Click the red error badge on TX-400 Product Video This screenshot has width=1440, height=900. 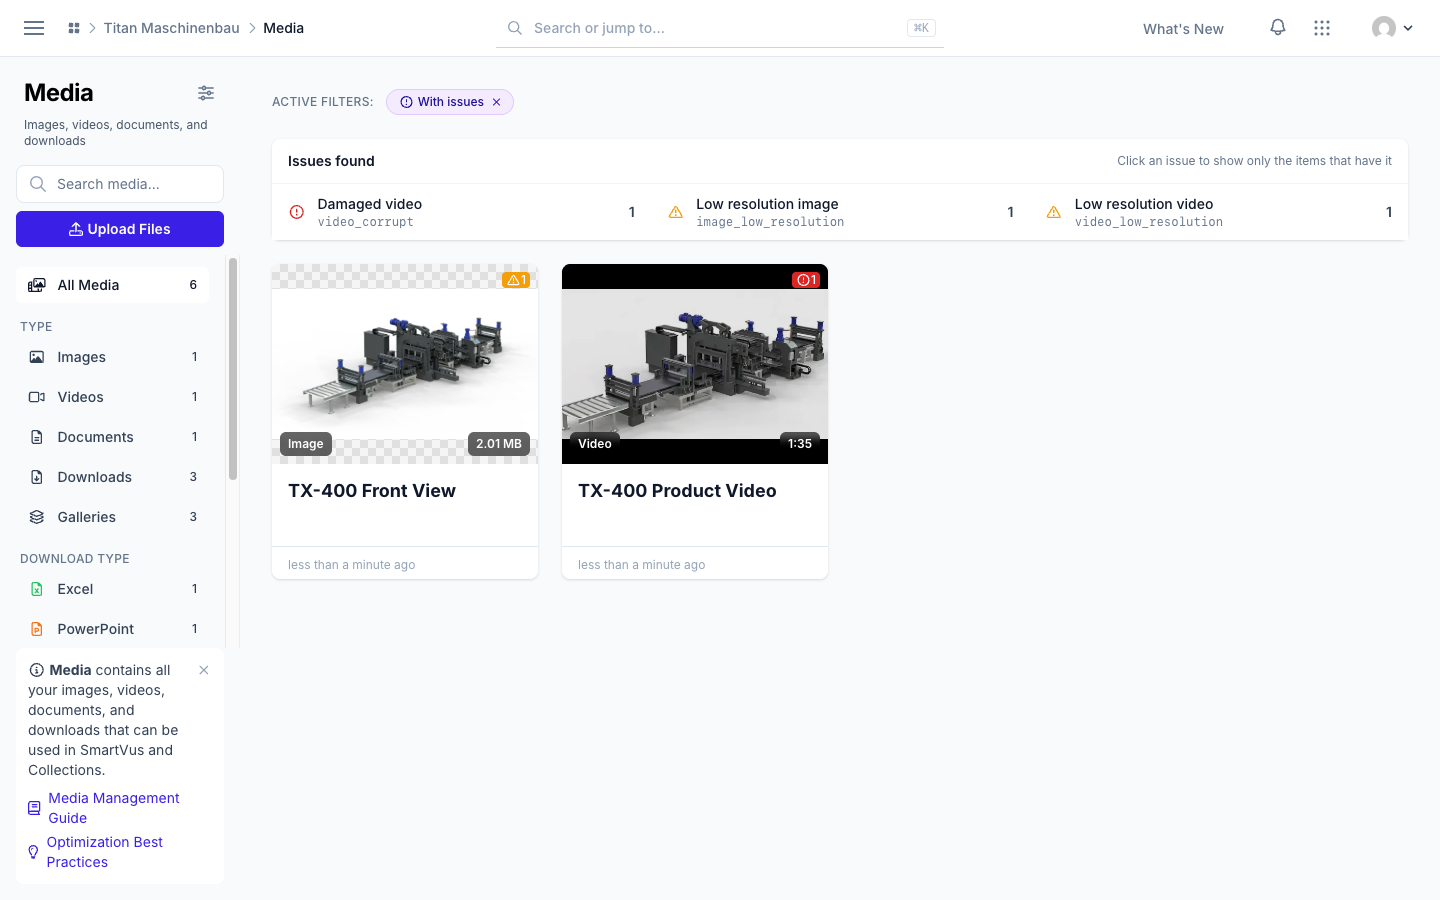click(x=806, y=280)
